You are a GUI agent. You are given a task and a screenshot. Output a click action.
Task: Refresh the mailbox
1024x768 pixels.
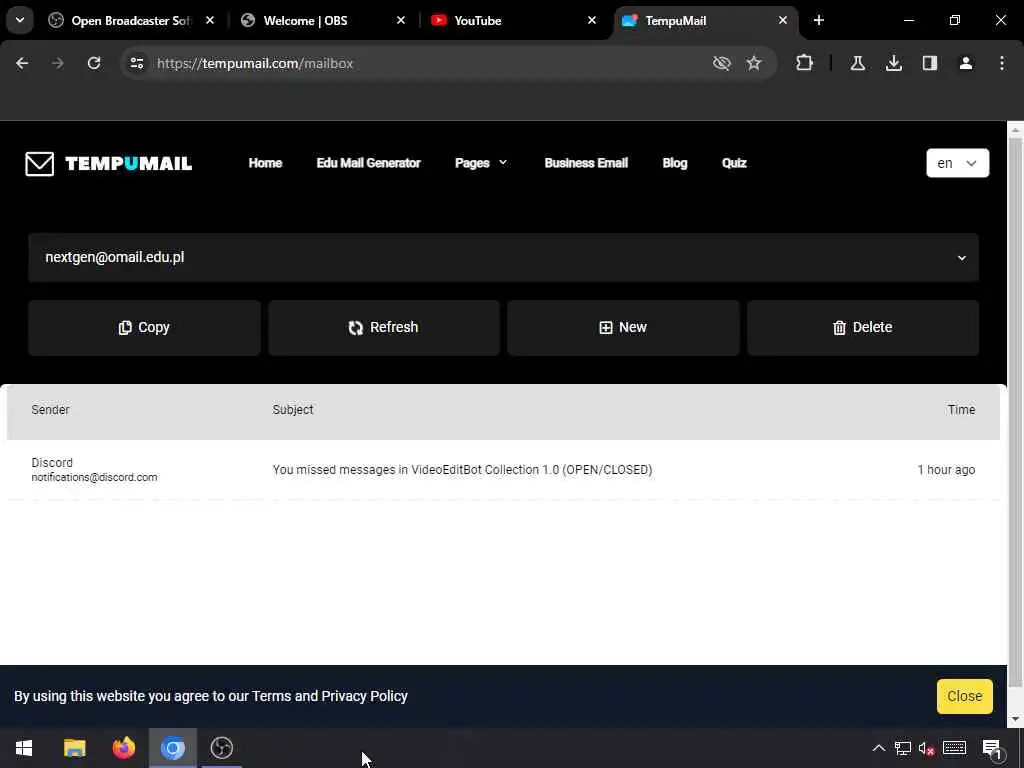coord(384,328)
